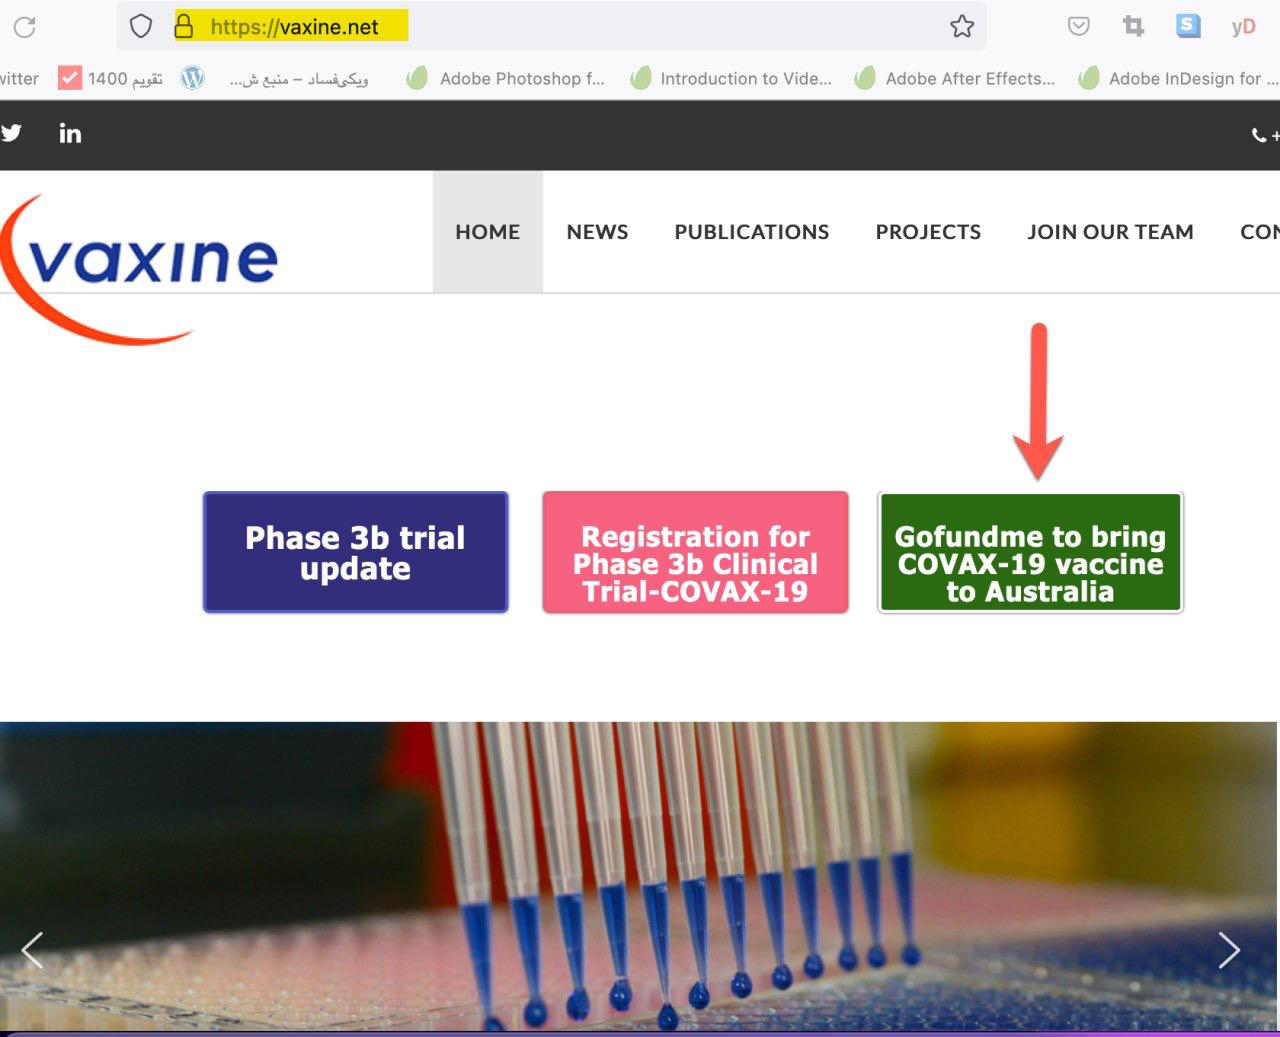
Task: Open the WordPress bookmark icon
Action: pyautogui.click(x=193, y=78)
